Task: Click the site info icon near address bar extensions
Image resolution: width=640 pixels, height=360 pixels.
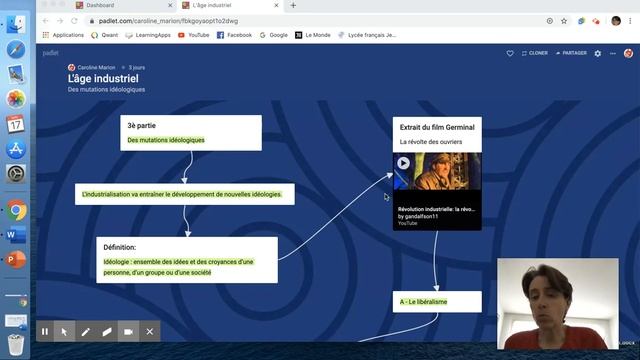Action: tap(549, 21)
